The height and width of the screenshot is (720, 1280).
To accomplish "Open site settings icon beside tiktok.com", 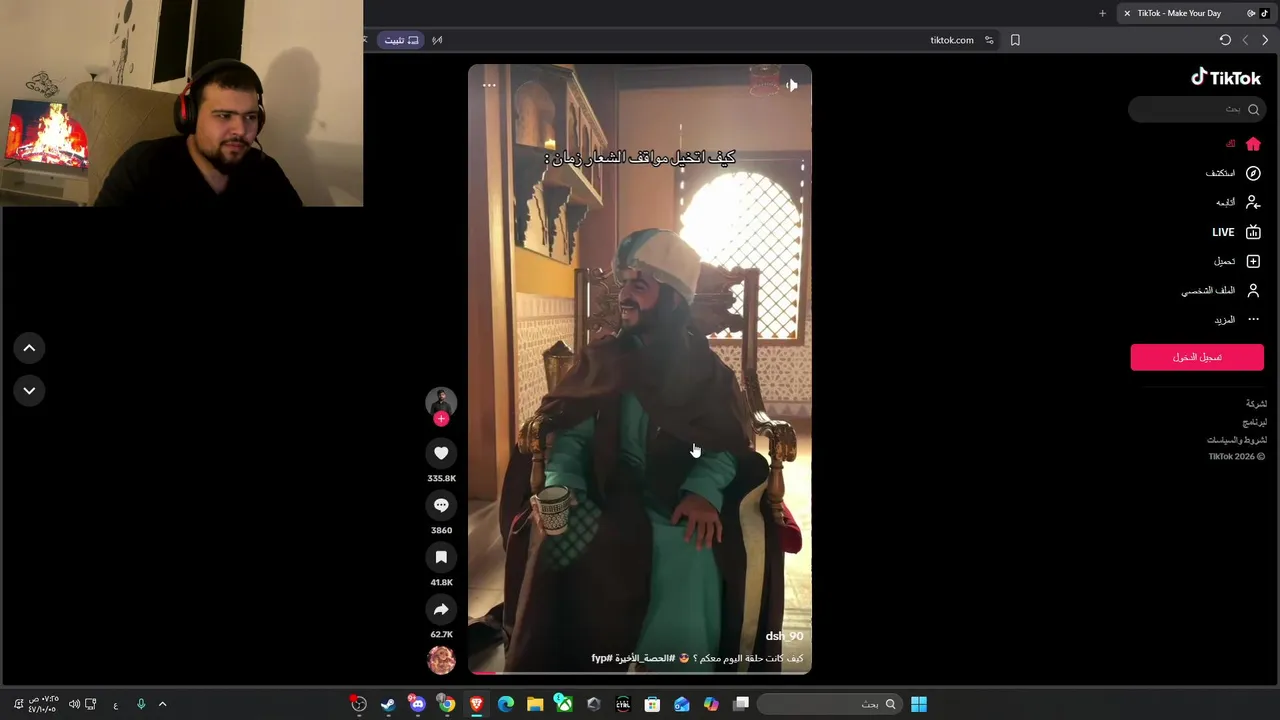I will click(x=989, y=40).
